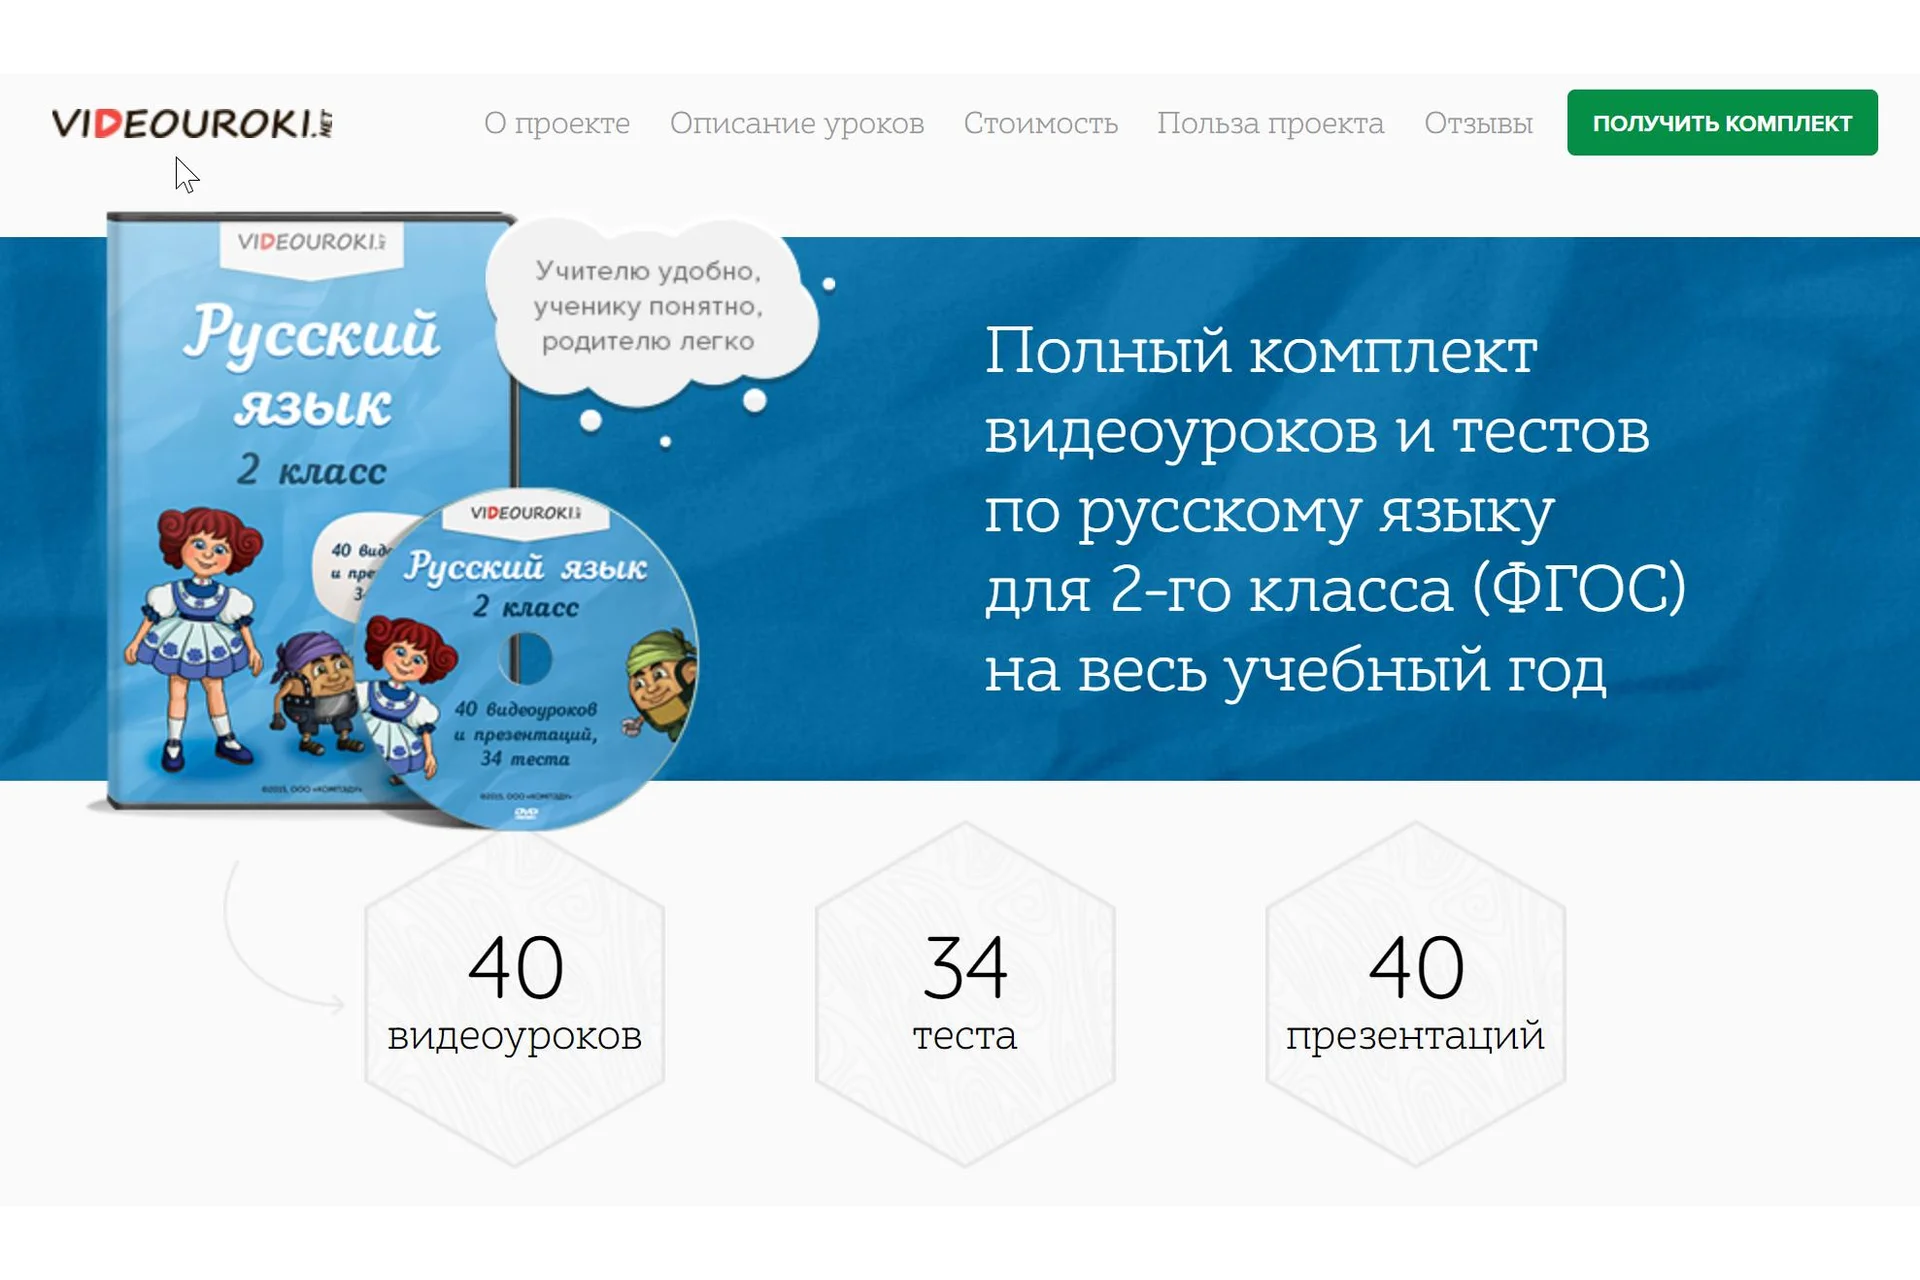Select 'Польза проекта' in navigation
Image resolution: width=1920 pixels, height=1280 pixels.
tap(1270, 123)
